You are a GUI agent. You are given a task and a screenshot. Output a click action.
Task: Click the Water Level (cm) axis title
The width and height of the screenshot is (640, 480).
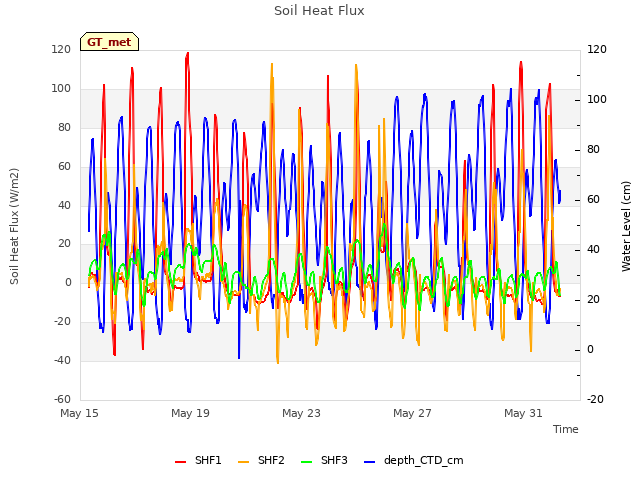click(626, 226)
